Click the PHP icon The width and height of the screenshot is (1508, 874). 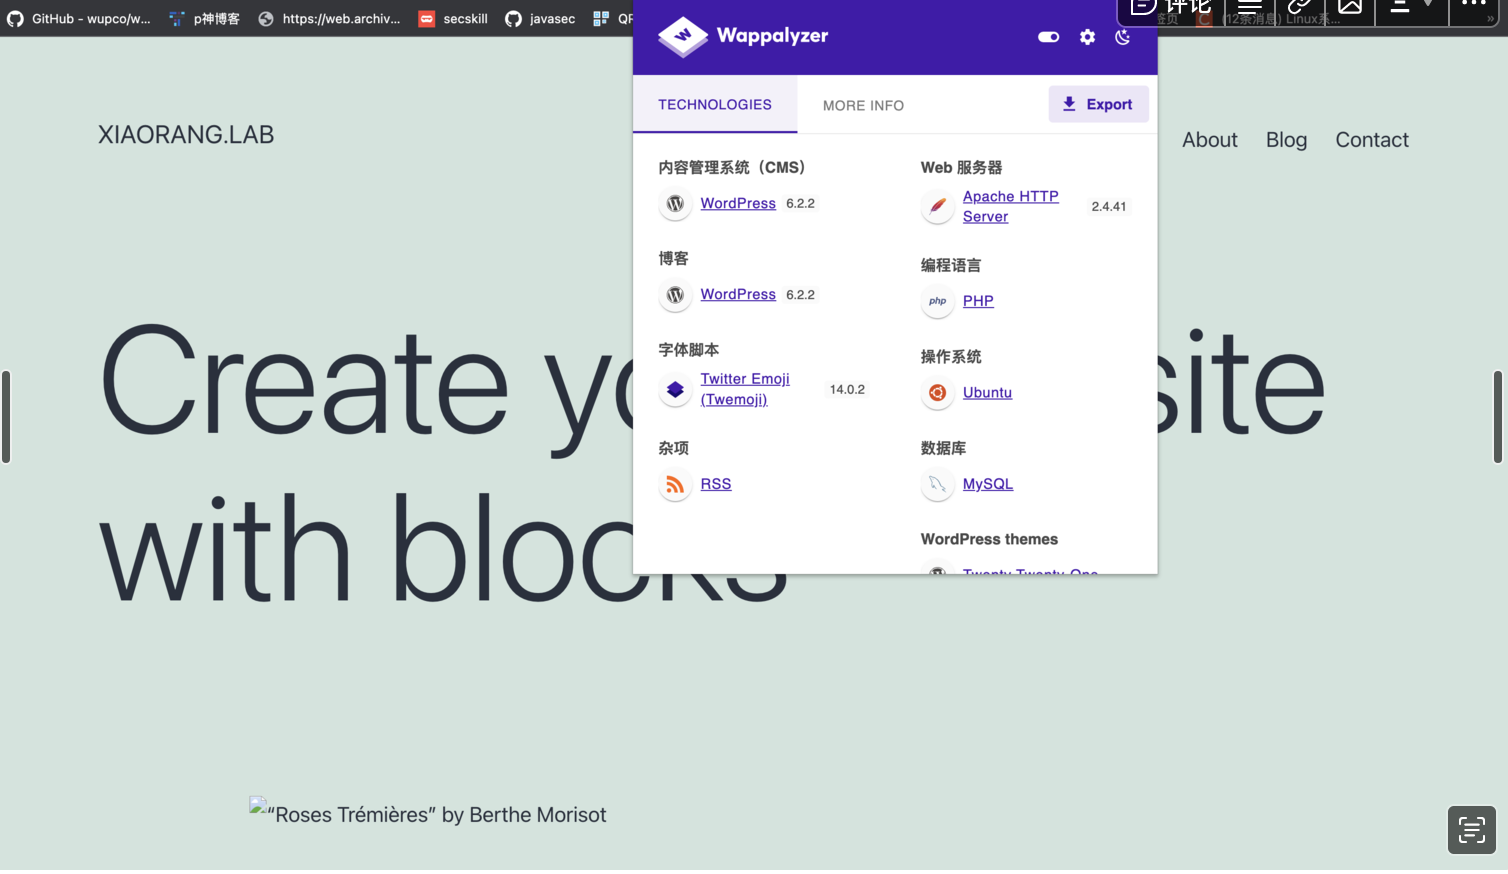(x=937, y=301)
